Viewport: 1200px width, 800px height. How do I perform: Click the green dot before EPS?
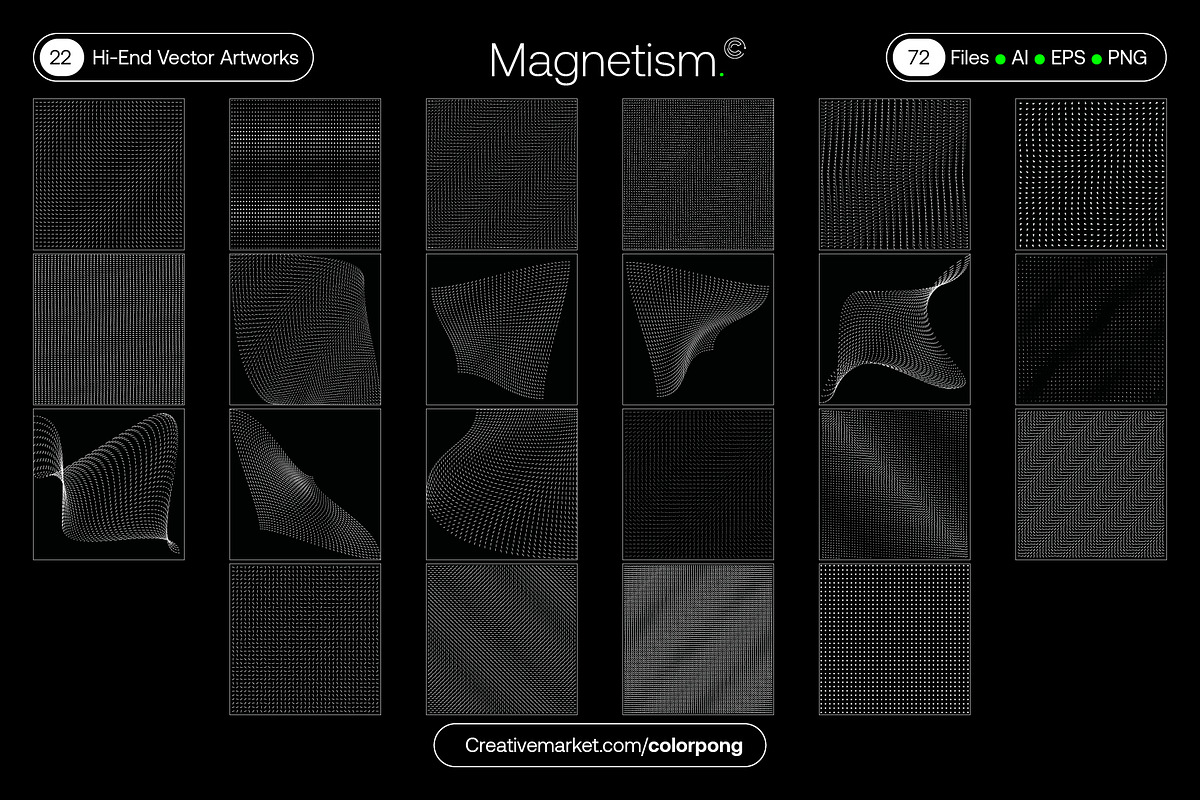(1040, 59)
